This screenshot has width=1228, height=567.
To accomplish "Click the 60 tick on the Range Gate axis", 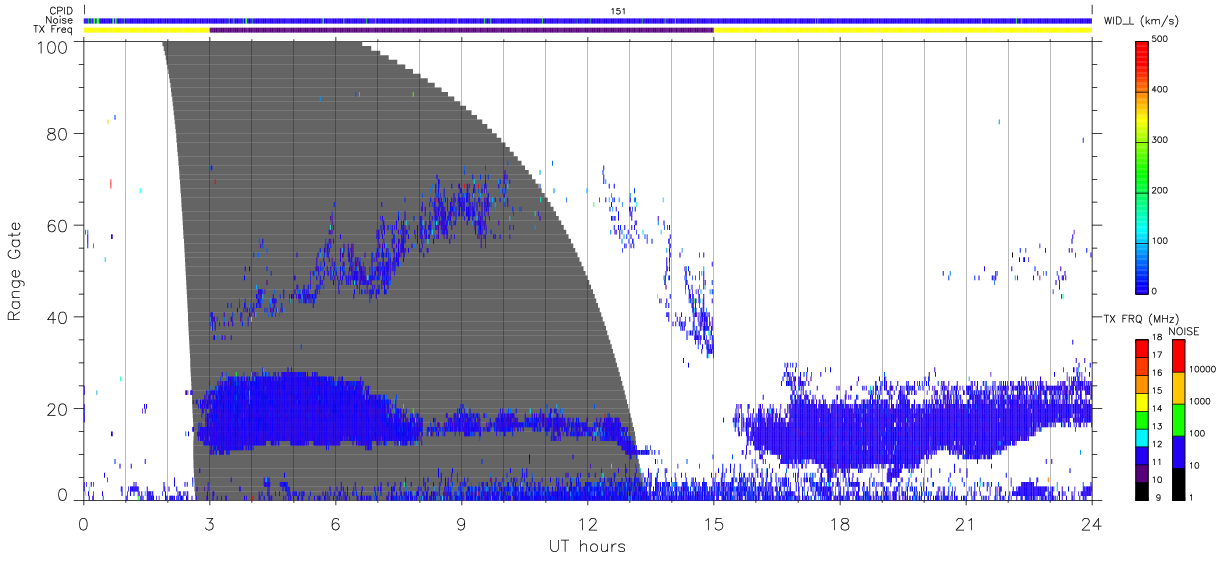I will pyautogui.click(x=58, y=226).
